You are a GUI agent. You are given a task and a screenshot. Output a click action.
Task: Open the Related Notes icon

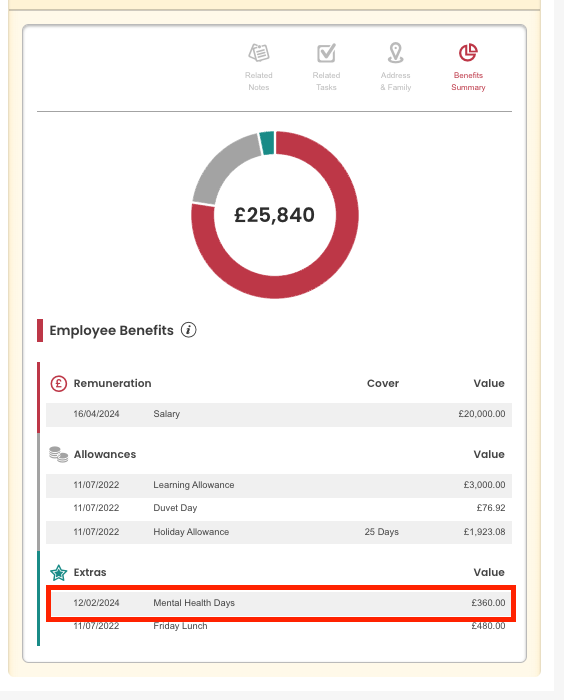pos(259,53)
